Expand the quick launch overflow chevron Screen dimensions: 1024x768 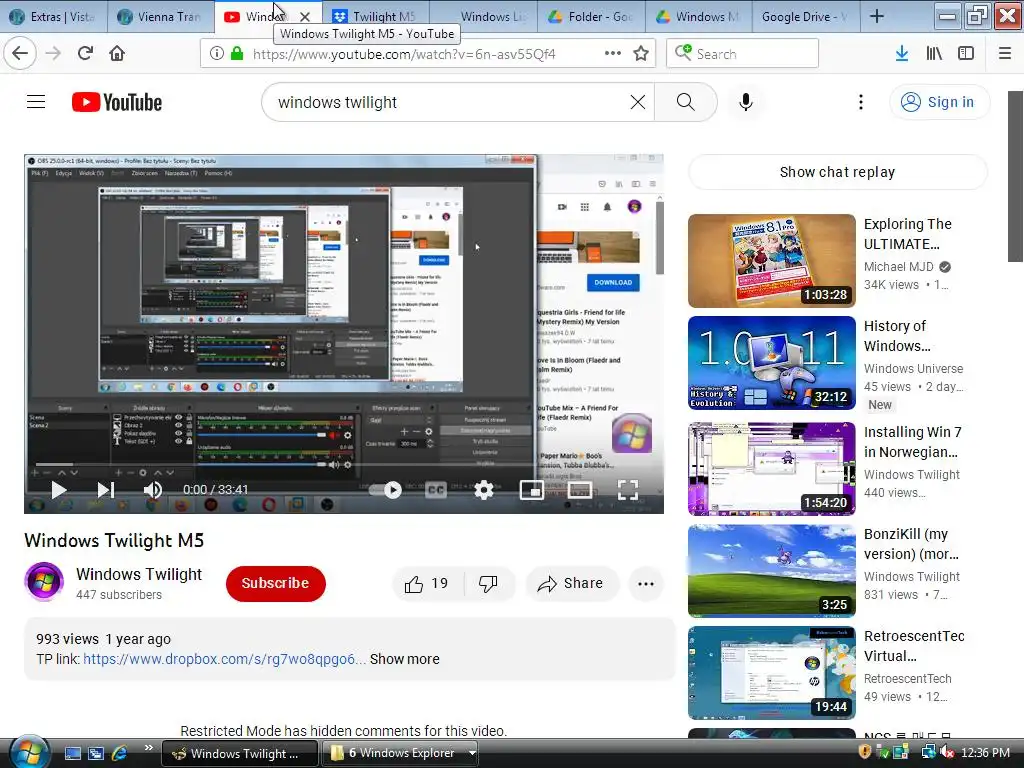click(x=149, y=748)
